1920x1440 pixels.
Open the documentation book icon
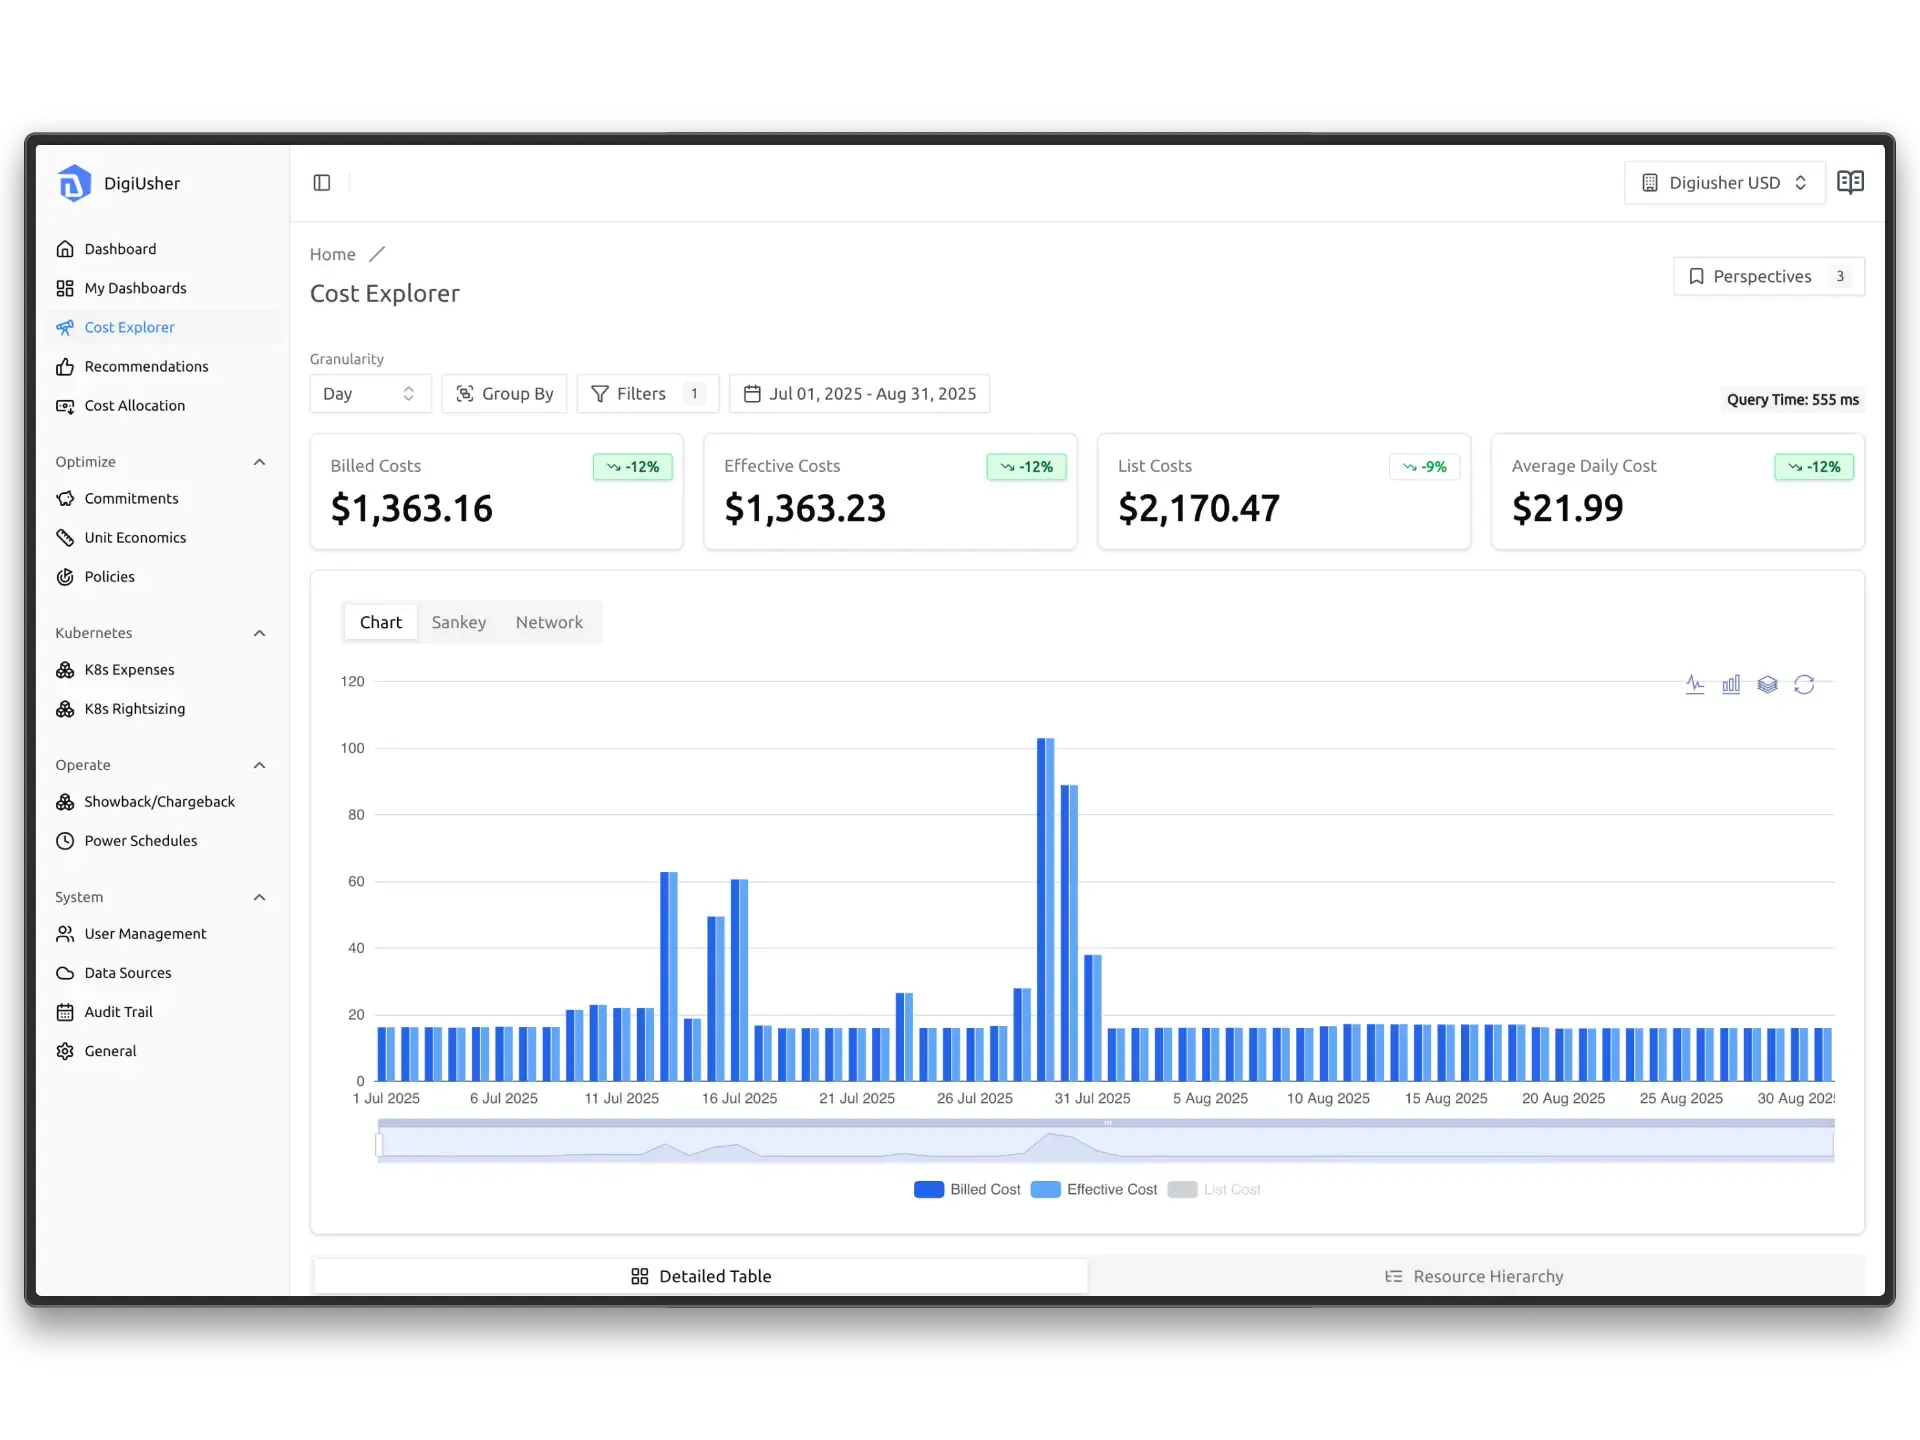(x=1851, y=182)
